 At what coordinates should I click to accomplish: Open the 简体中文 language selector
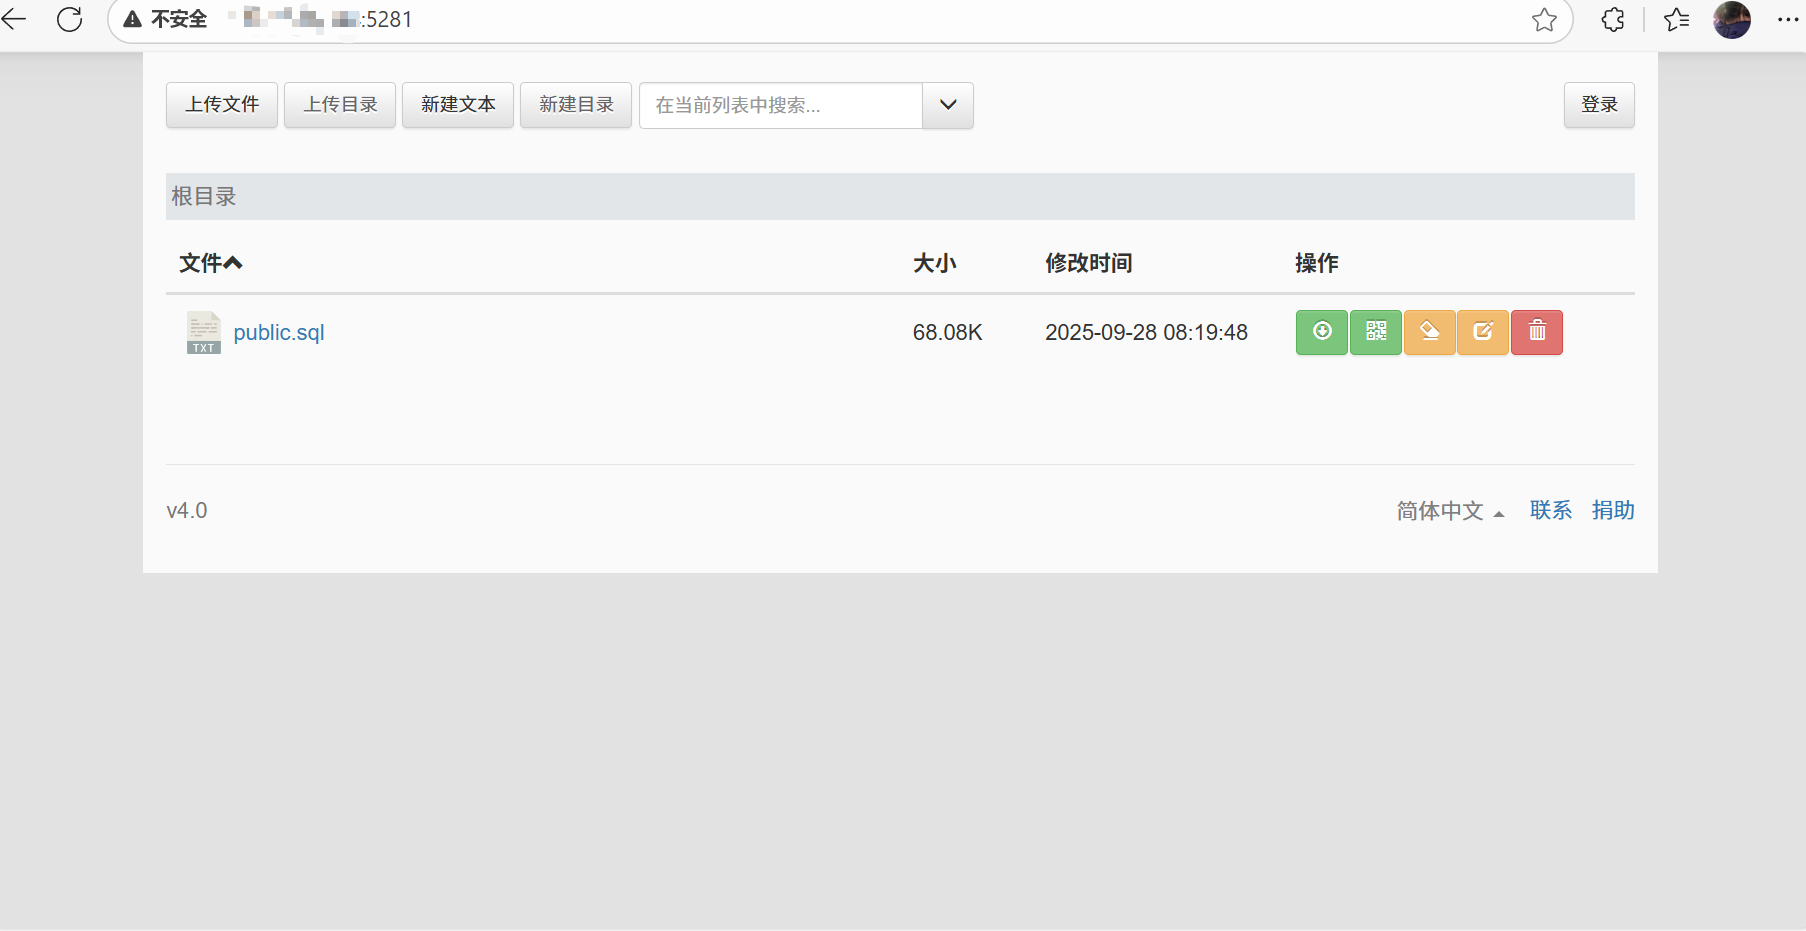1442,510
